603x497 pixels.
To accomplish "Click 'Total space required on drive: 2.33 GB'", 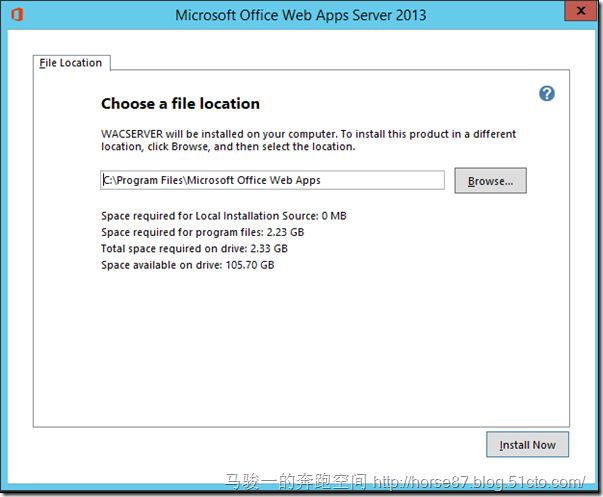I will [194, 248].
